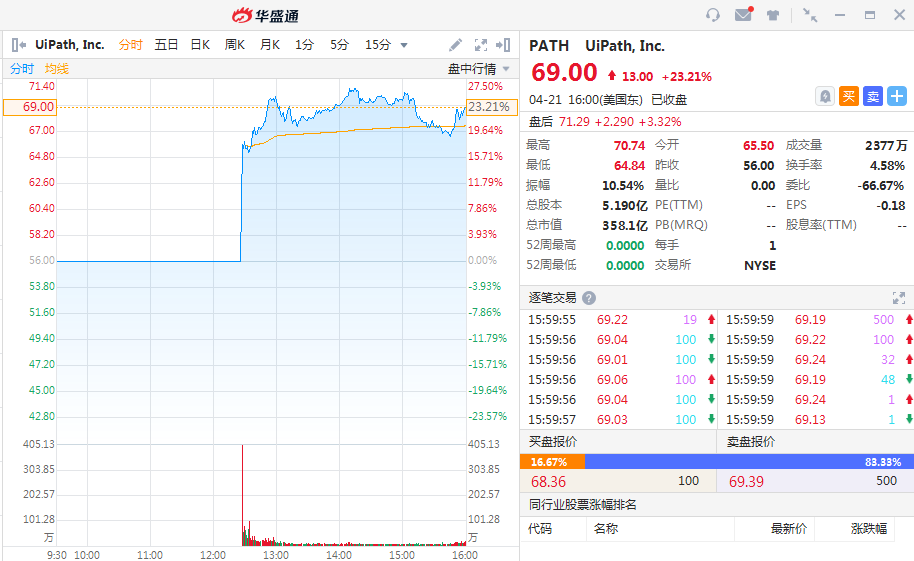Sort by 代码 column header
Image resolution: width=914 pixels, height=561 pixels.
540,529
